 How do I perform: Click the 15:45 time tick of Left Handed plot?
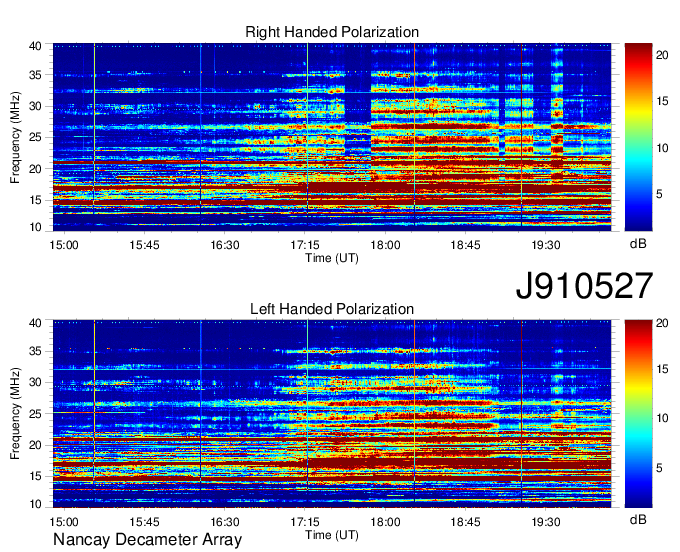(x=144, y=521)
